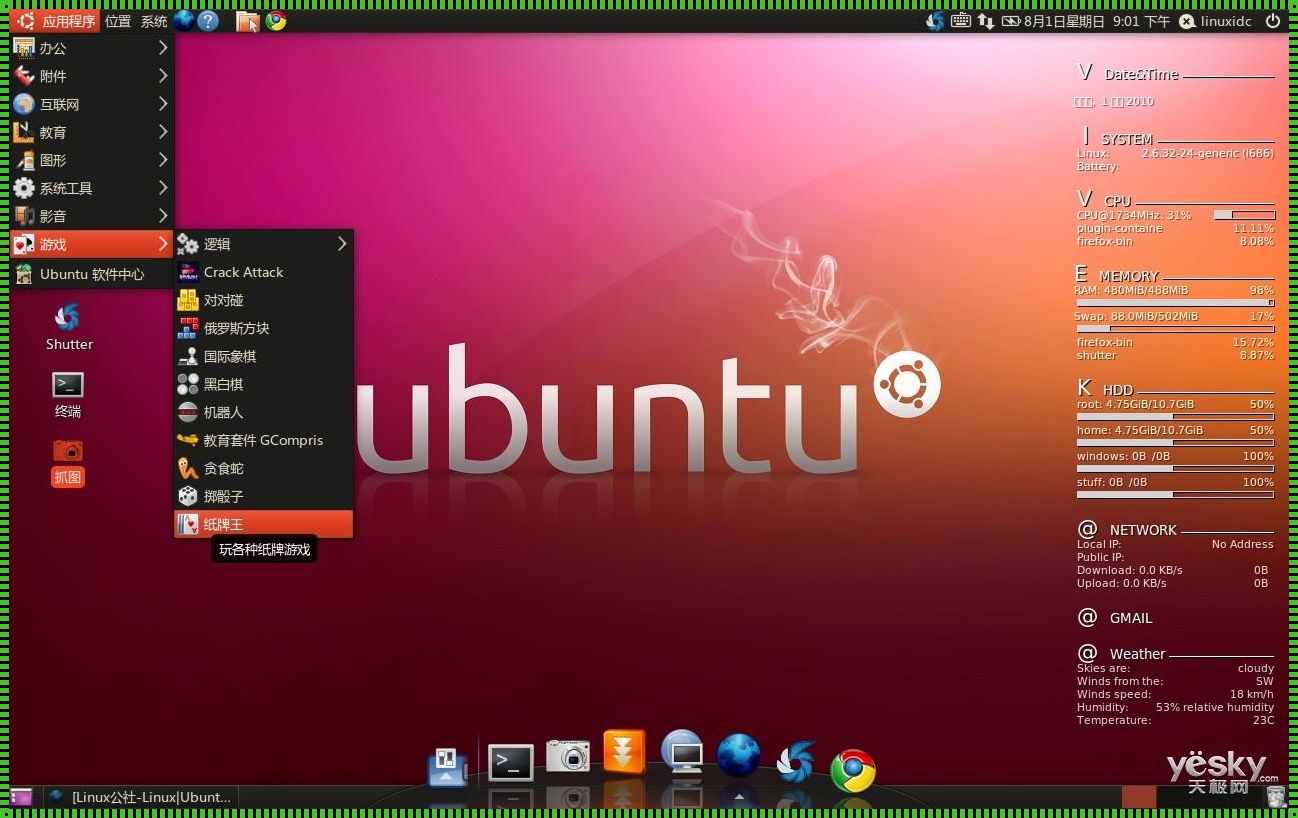Image resolution: width=1298 pixels, height=818 pixels.
Task: Expand the 互联网 internet submenu
Action: (92, 104)
